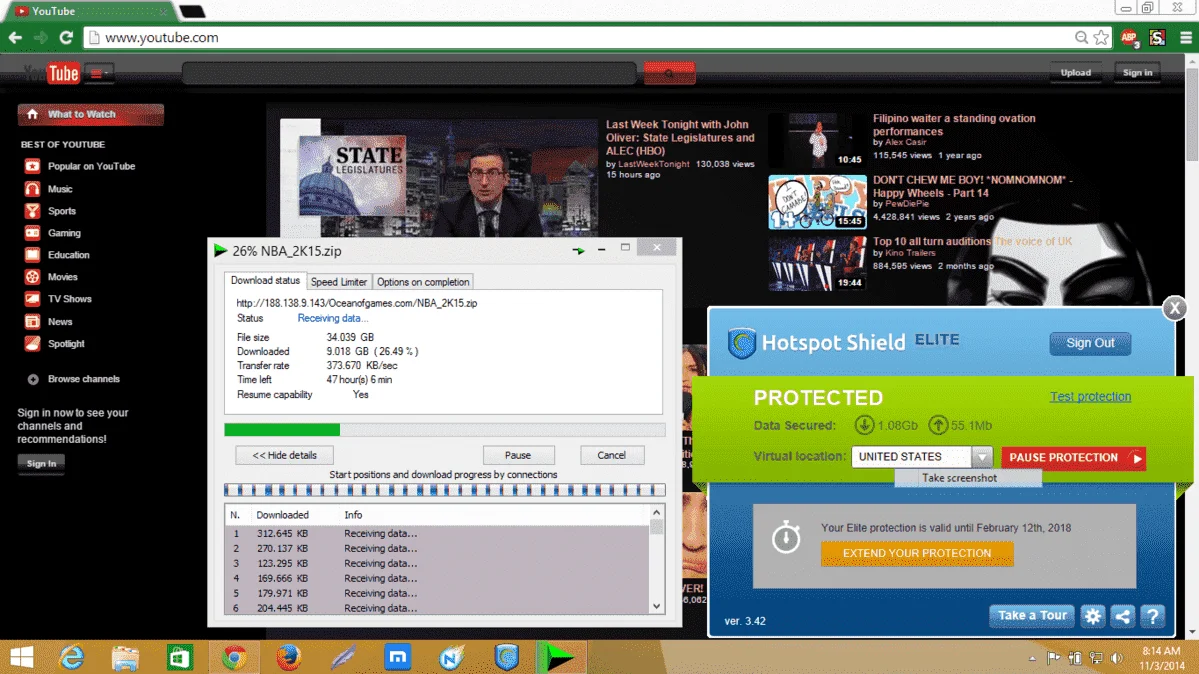Click the red YouTube search button

click(669, 73)
